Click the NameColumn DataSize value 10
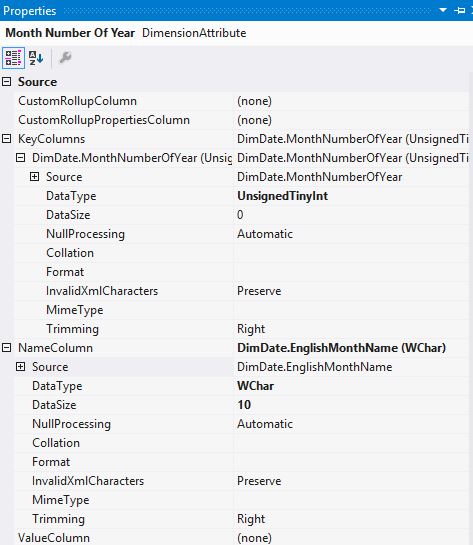This screenshot has width=473, height=545. click(x=244, y=405)
